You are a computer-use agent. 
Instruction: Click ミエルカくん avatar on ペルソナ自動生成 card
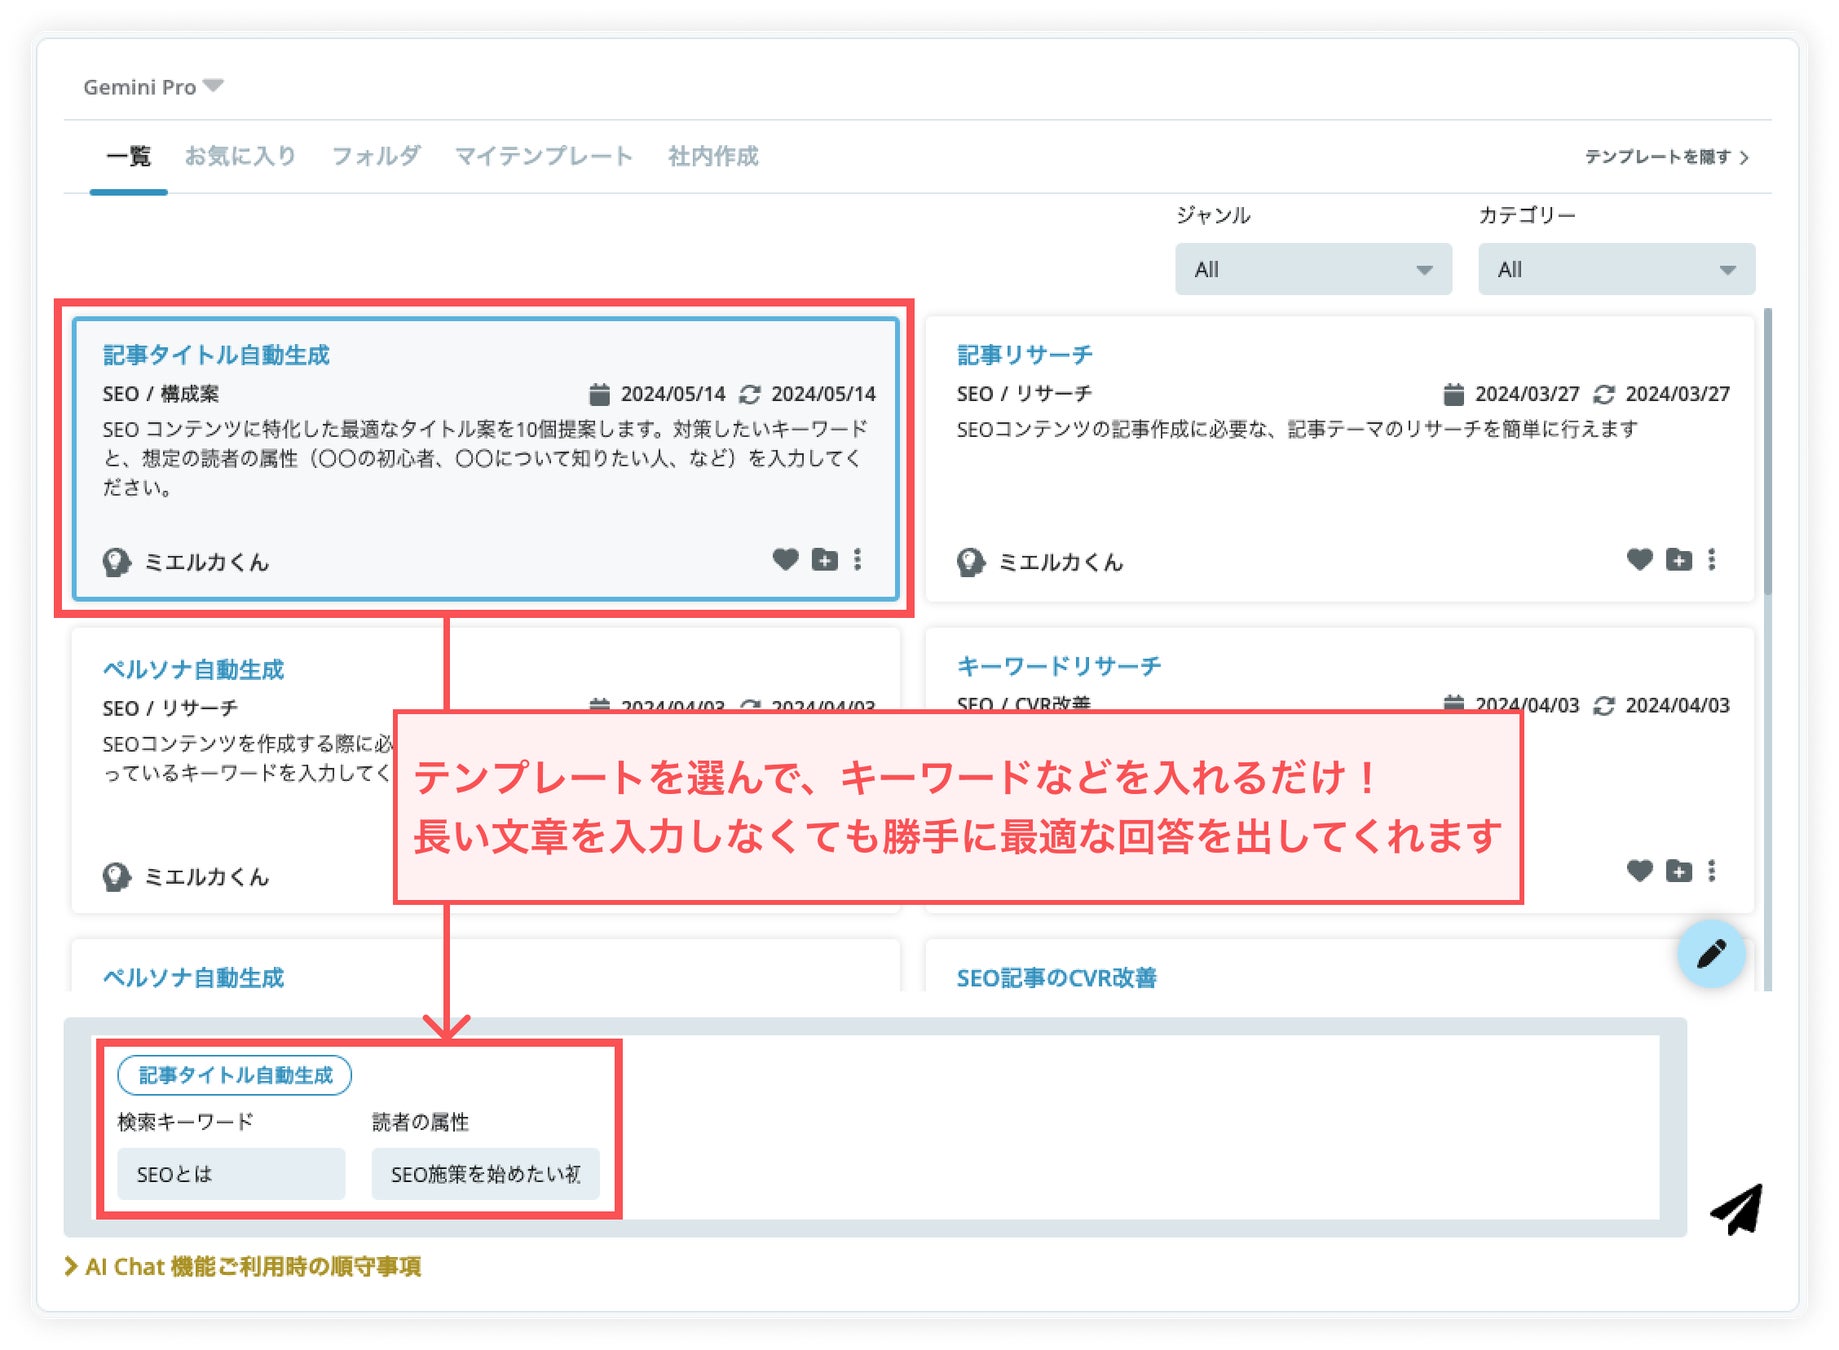(116, 877)
